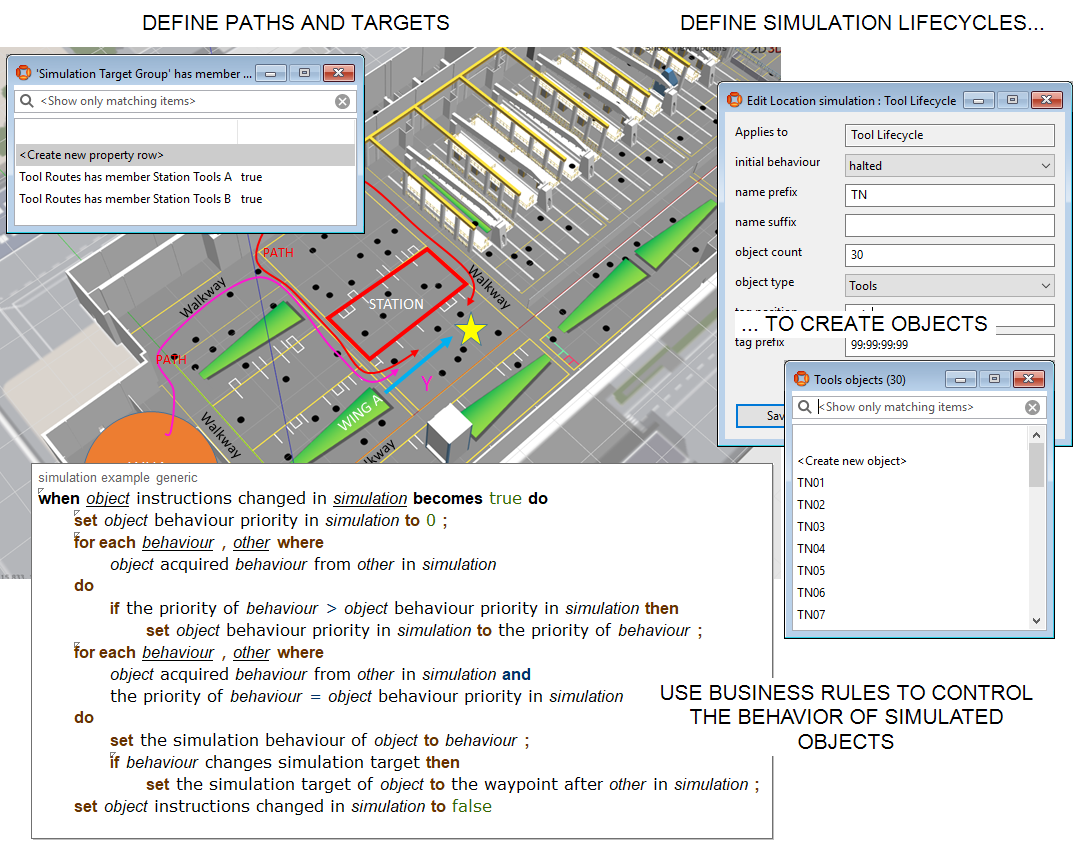Click app icon of Simulation Target Group window
The image size is (1083, 850).
tap(23, 73)
